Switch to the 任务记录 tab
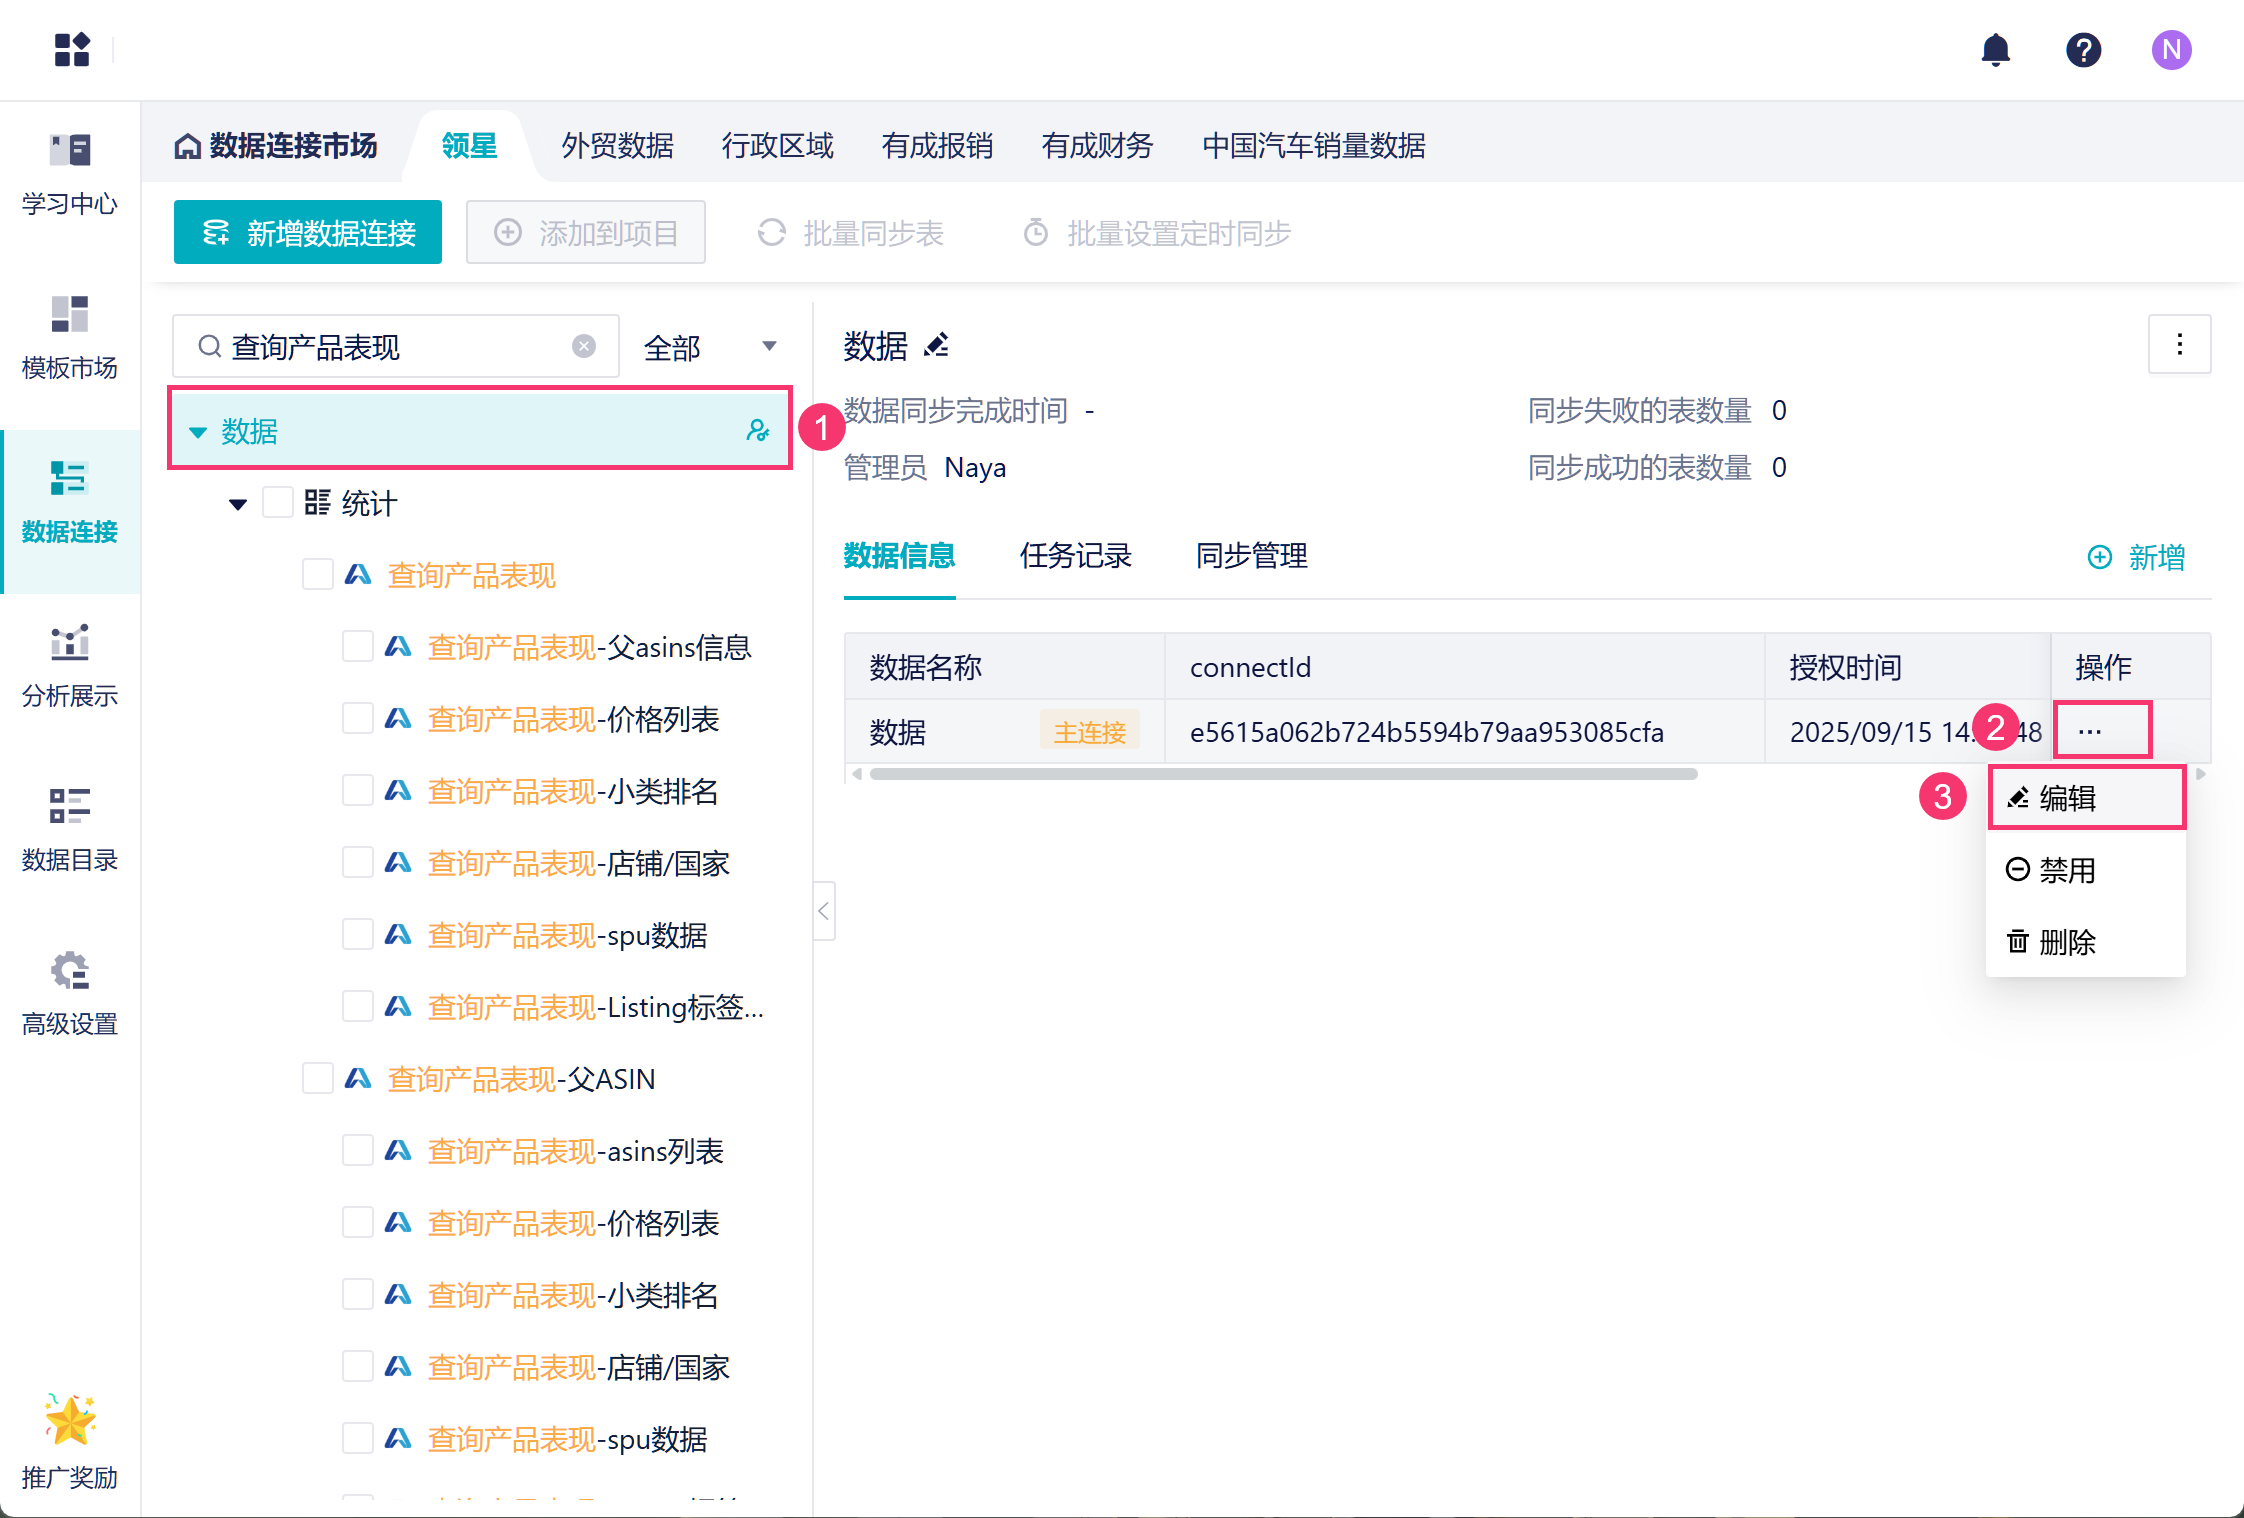This screenshot has width=2244, height=1518. [x=1075, y=556]
